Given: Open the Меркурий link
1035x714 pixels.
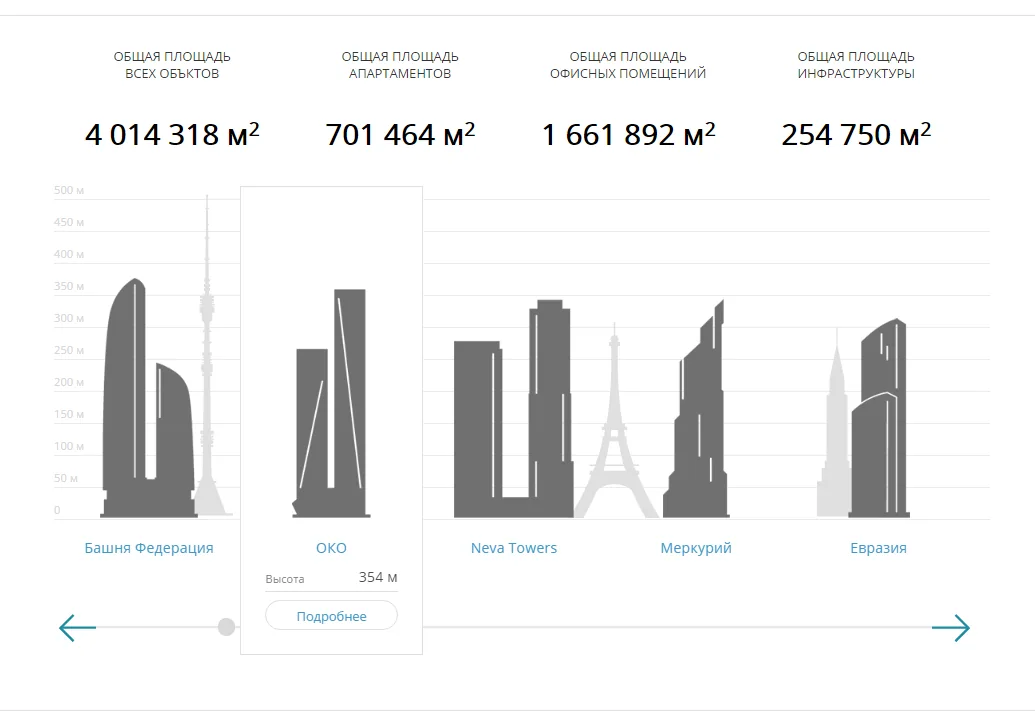Looking at the screenshot, I should click(x=696, y=548).
